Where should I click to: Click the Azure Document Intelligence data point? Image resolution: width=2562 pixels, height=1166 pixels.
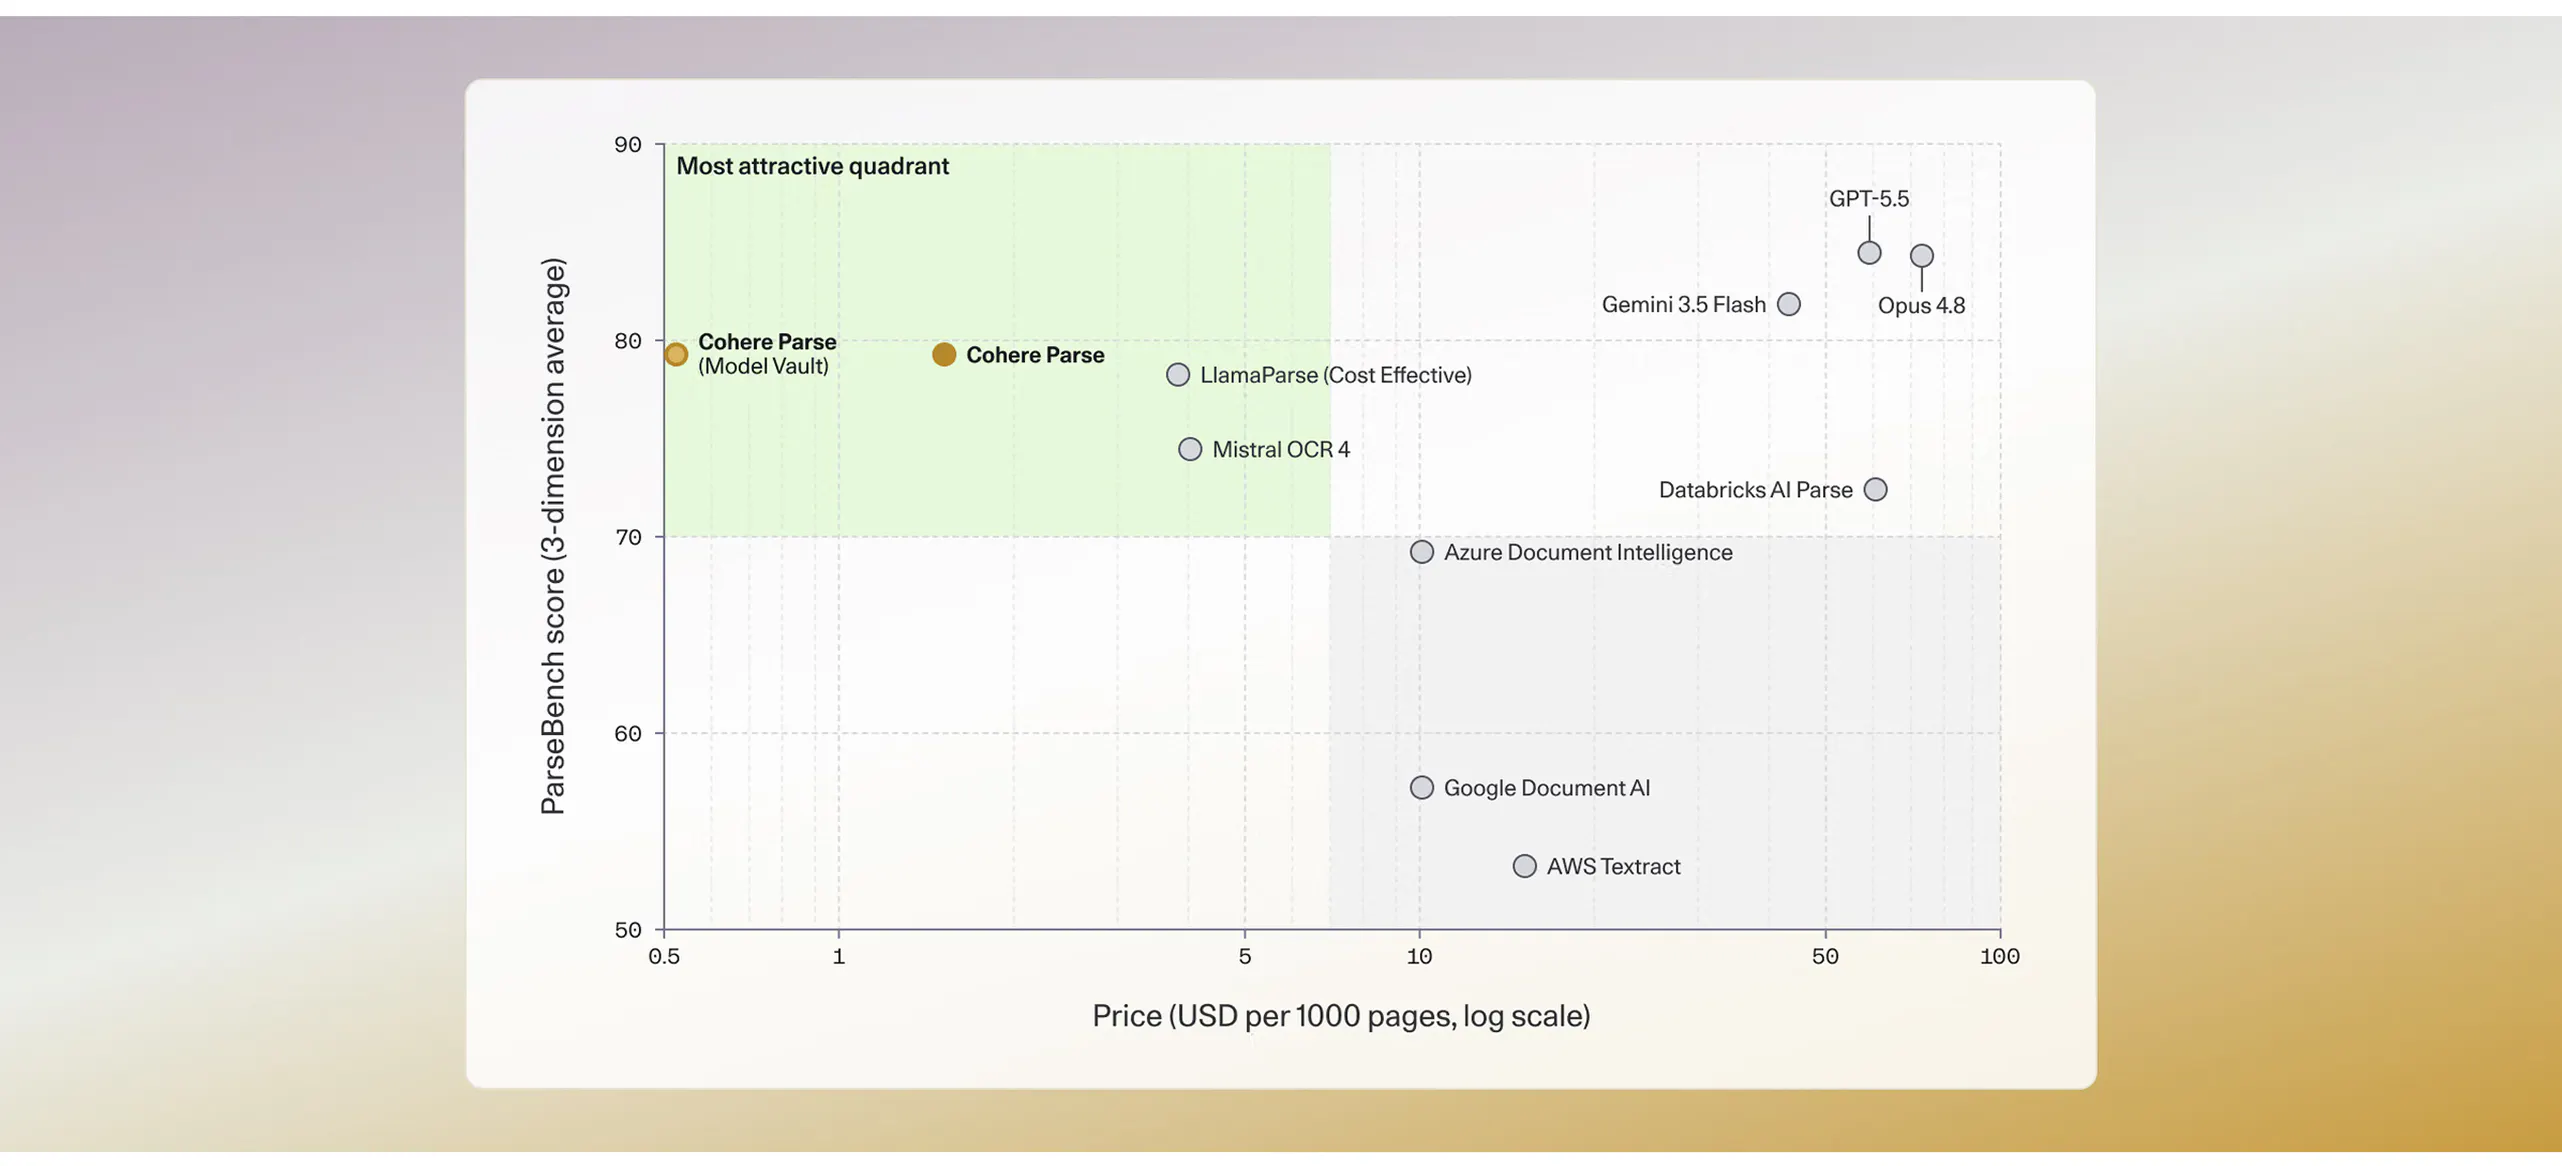click(x=1422, y=552)
